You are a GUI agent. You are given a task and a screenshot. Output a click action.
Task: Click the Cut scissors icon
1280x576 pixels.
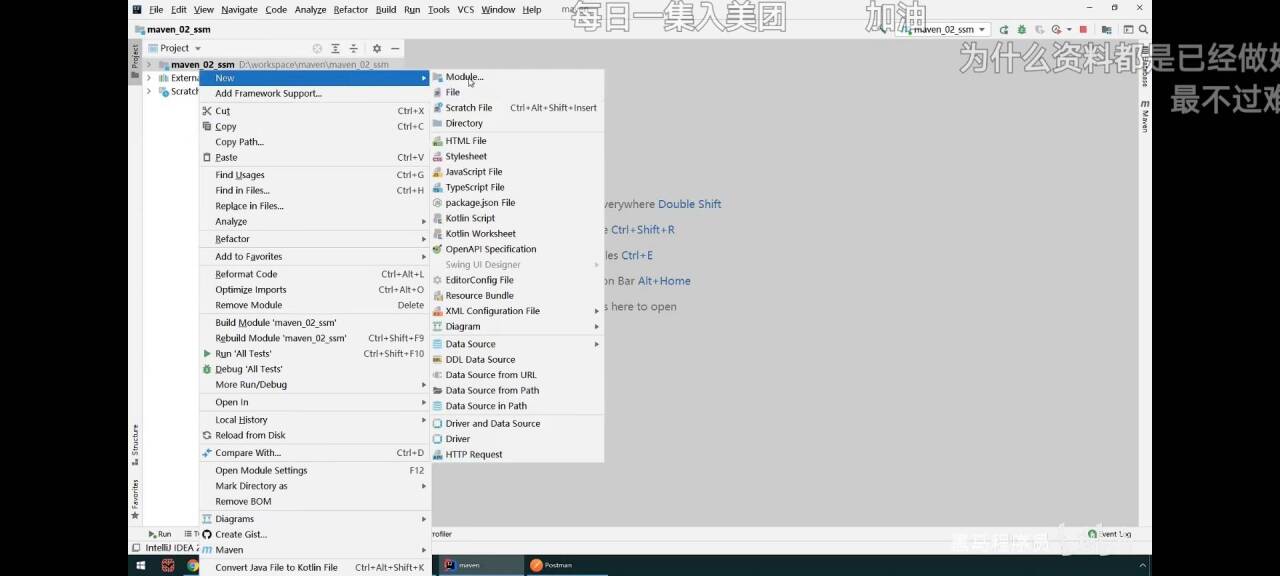point(207,111)
